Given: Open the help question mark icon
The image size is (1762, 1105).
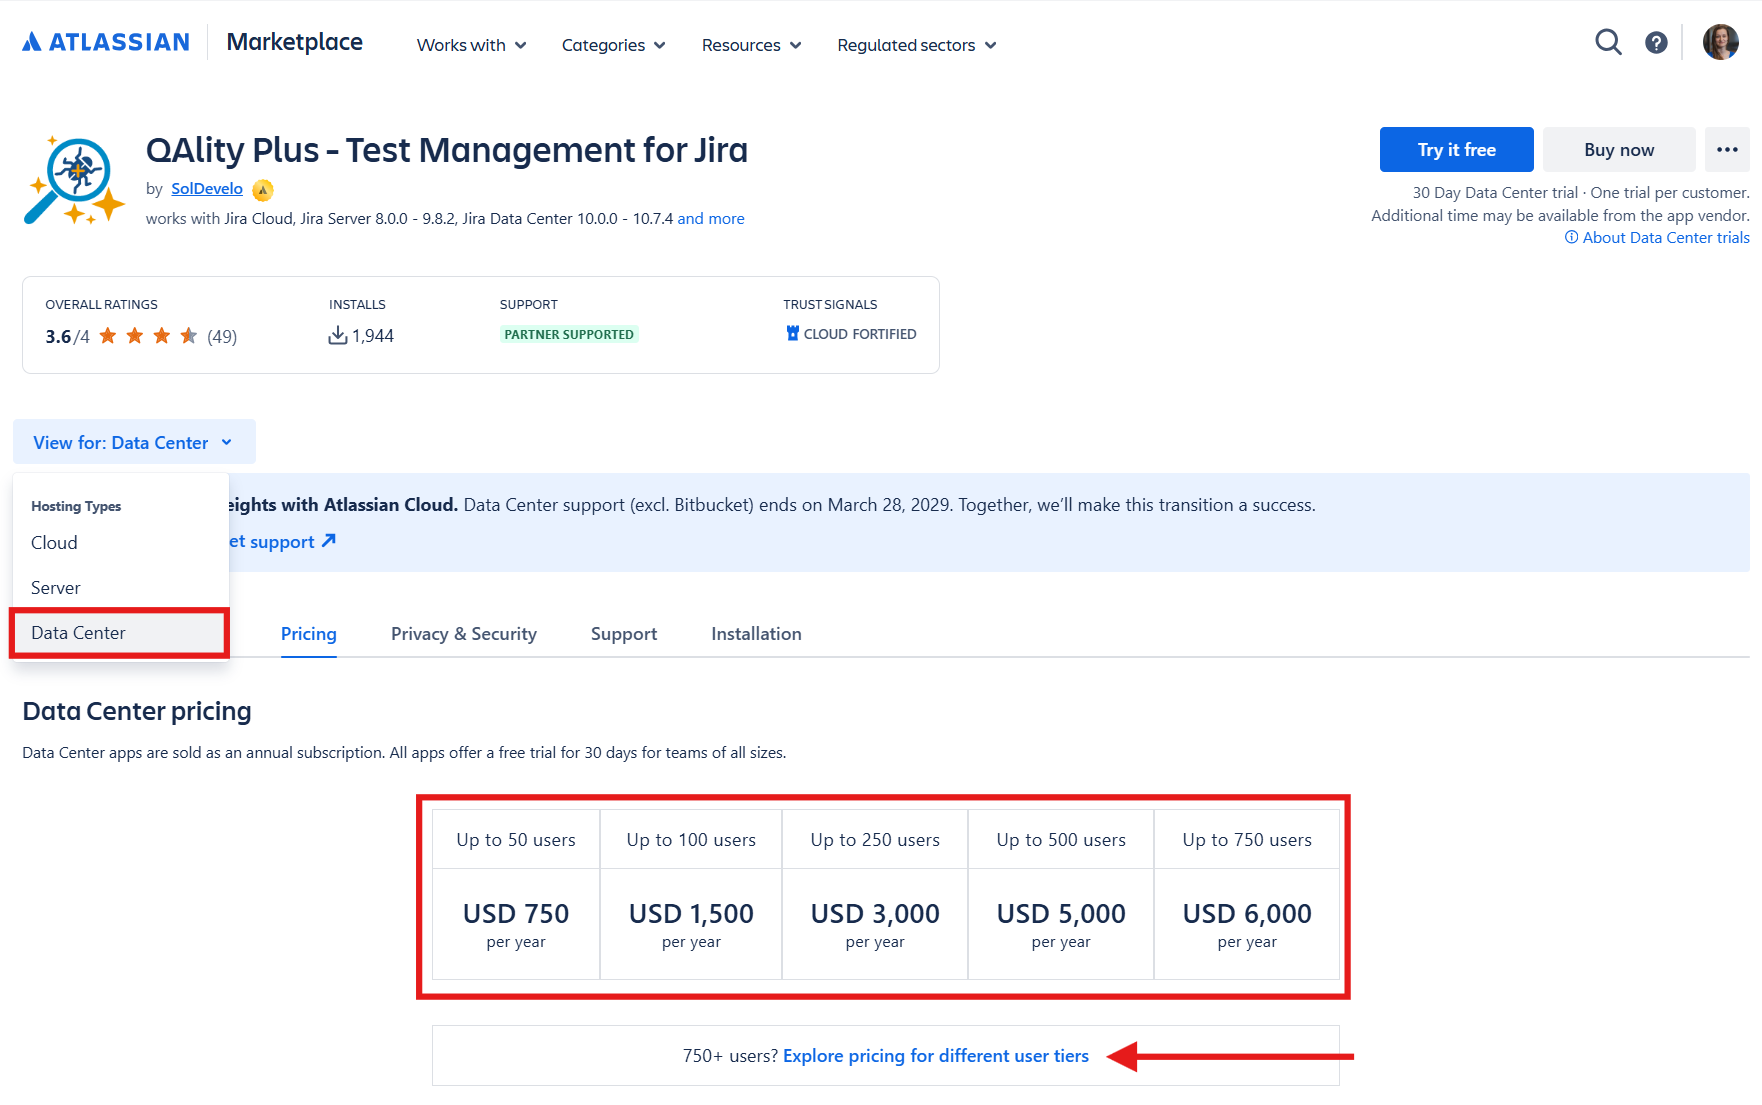Looking at the screenshot, I should (1656, 42).
